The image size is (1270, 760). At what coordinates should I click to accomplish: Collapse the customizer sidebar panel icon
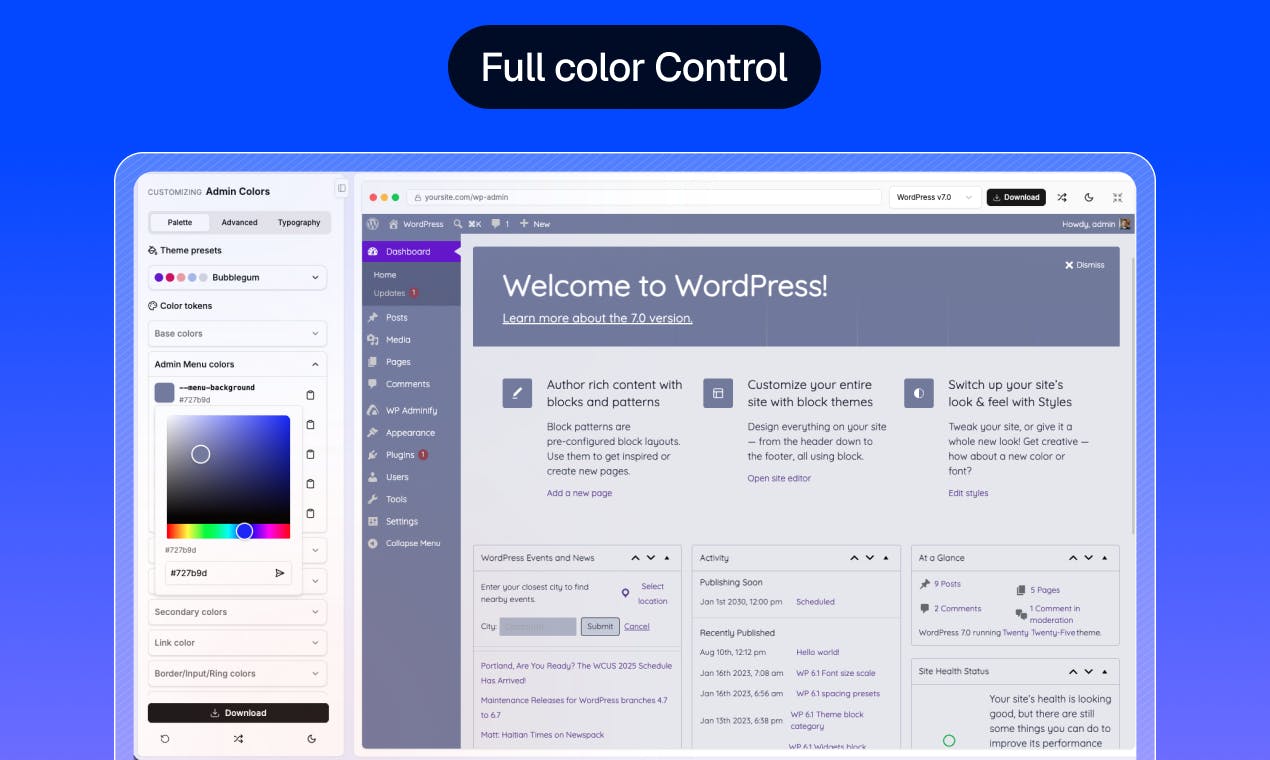point(341,188)
